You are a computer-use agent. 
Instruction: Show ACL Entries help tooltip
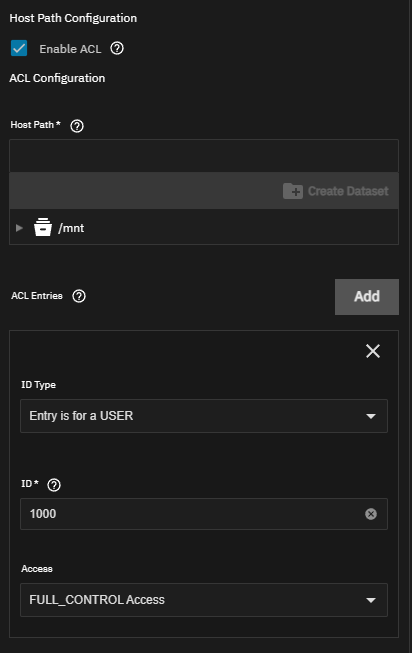(x=79, y=296)
